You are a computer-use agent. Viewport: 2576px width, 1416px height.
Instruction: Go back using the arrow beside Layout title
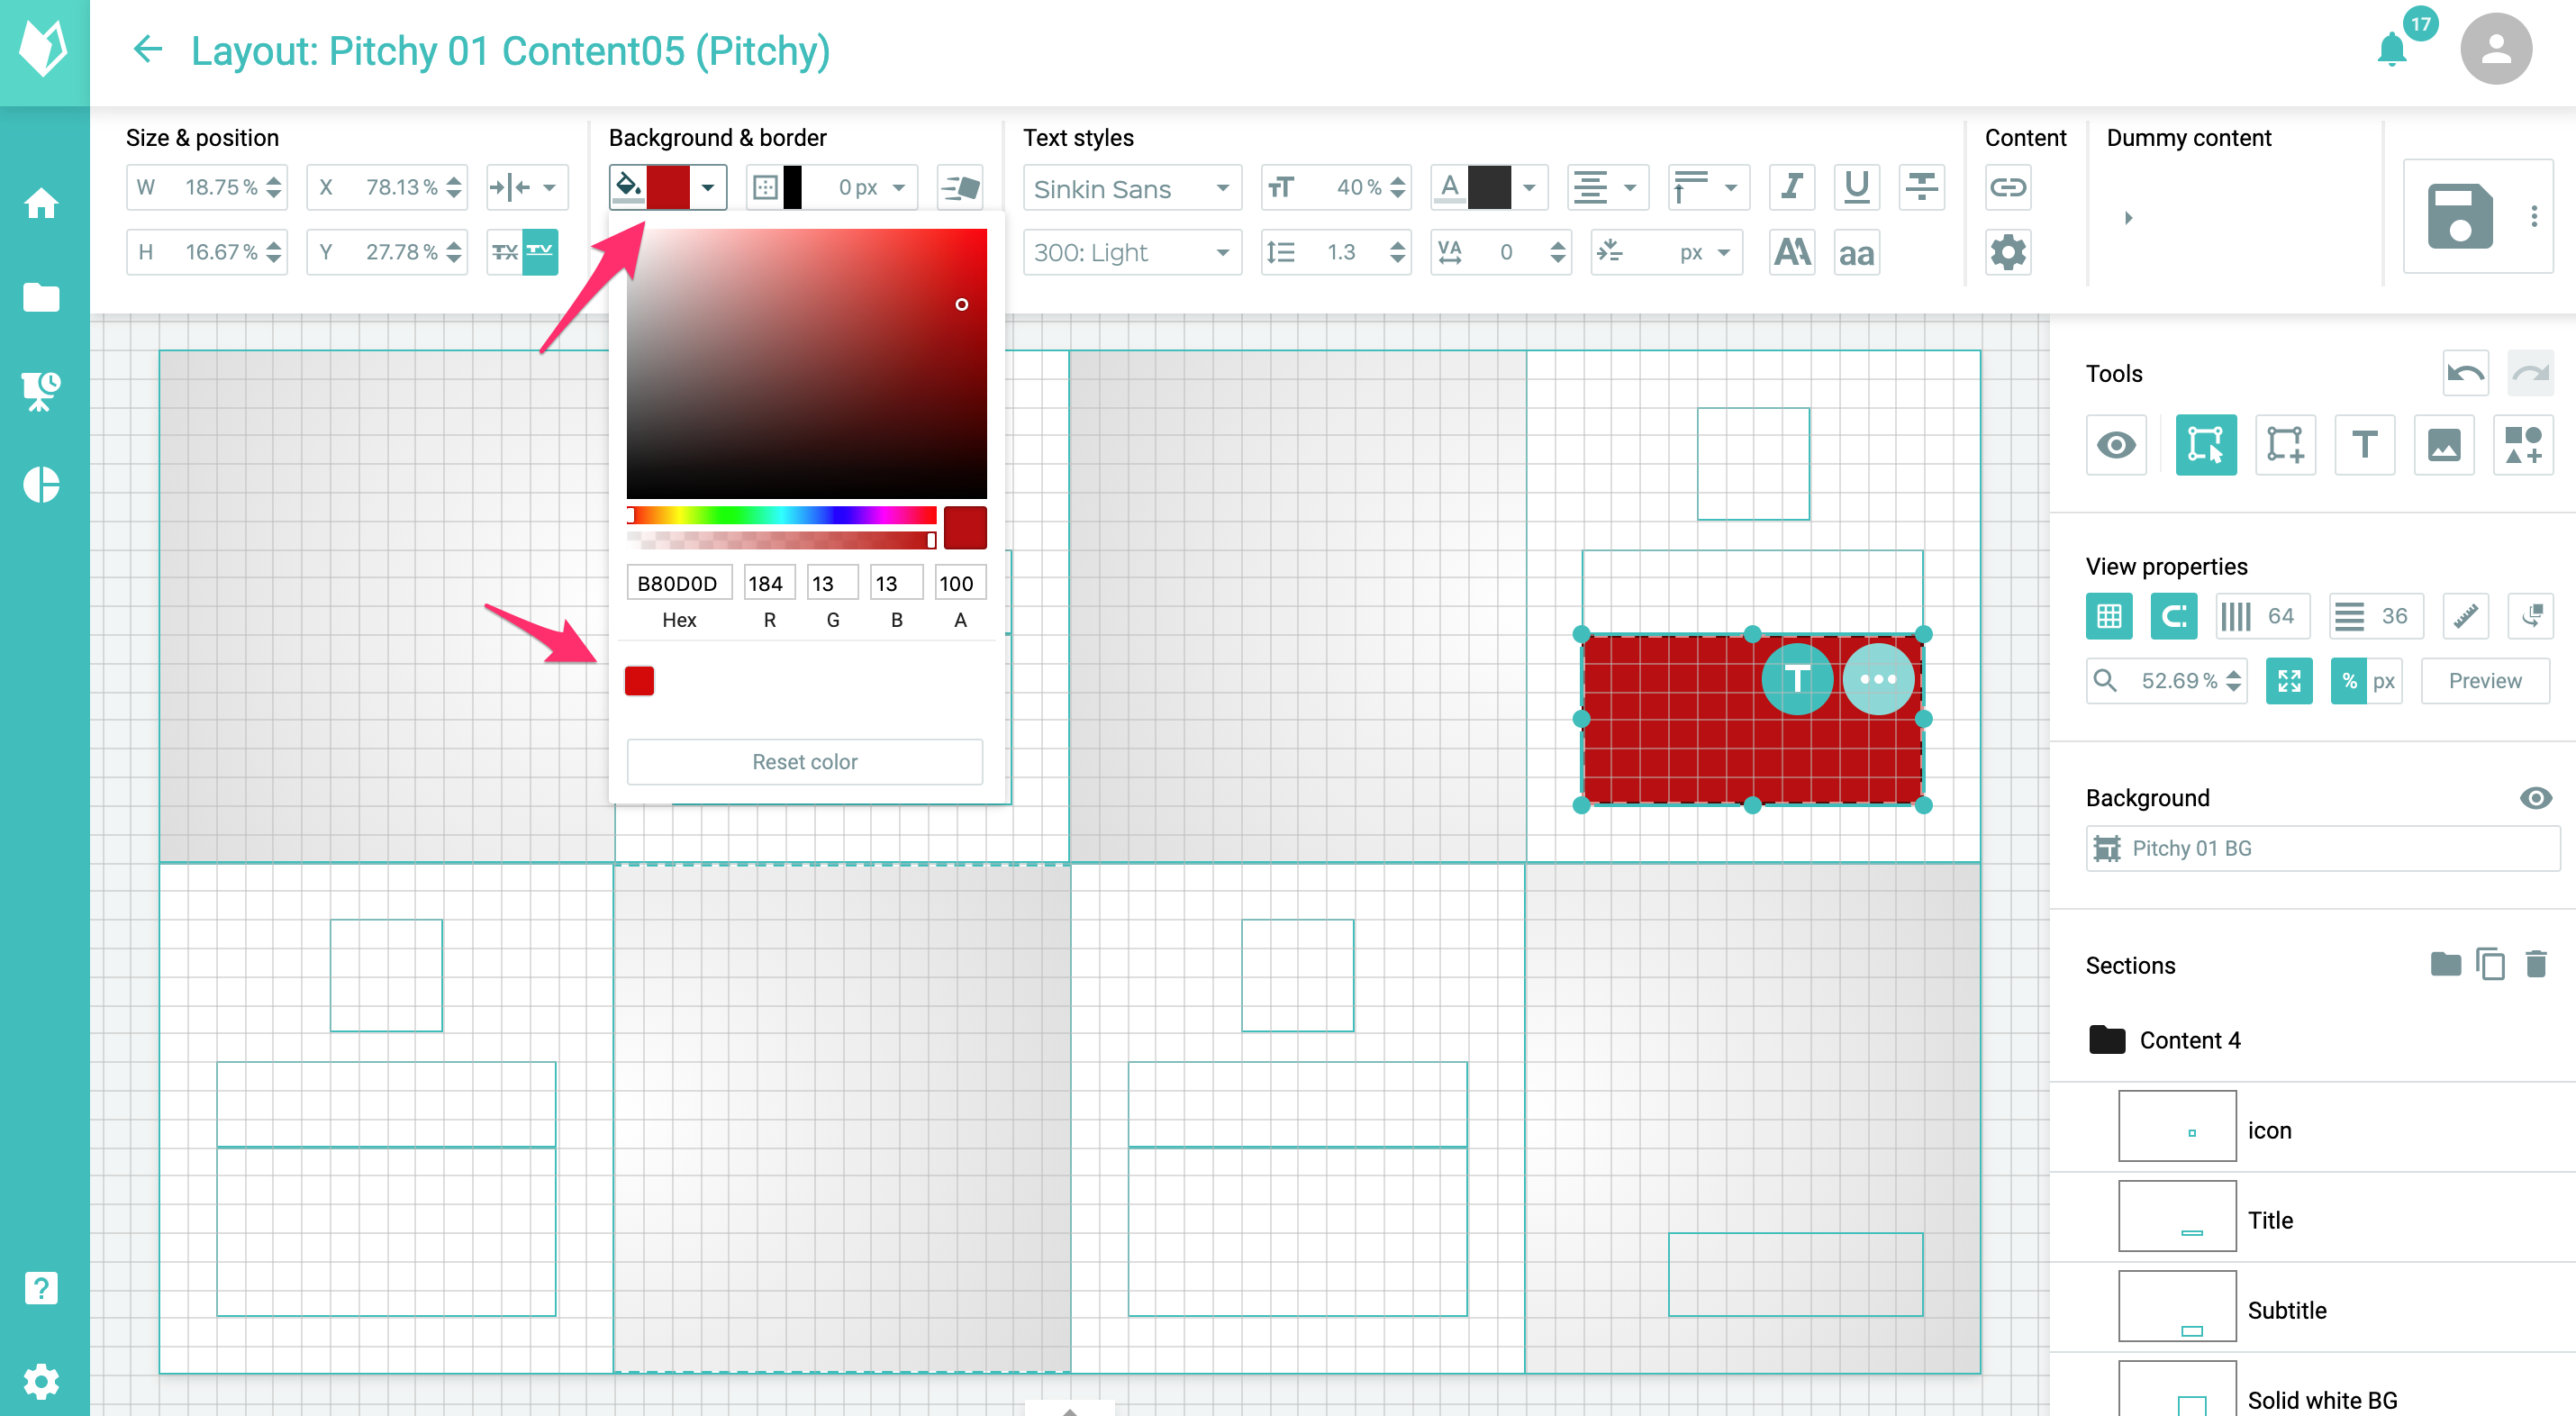point(148,49)
